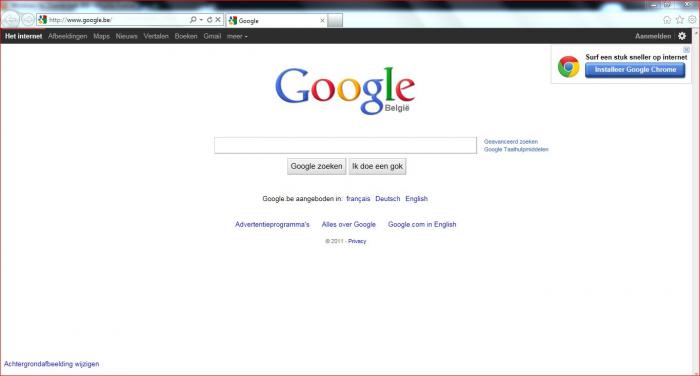This screenshot has width=700, height=376.
Task: Open Geavanceerd zoeken link
Action: point(511,142)
